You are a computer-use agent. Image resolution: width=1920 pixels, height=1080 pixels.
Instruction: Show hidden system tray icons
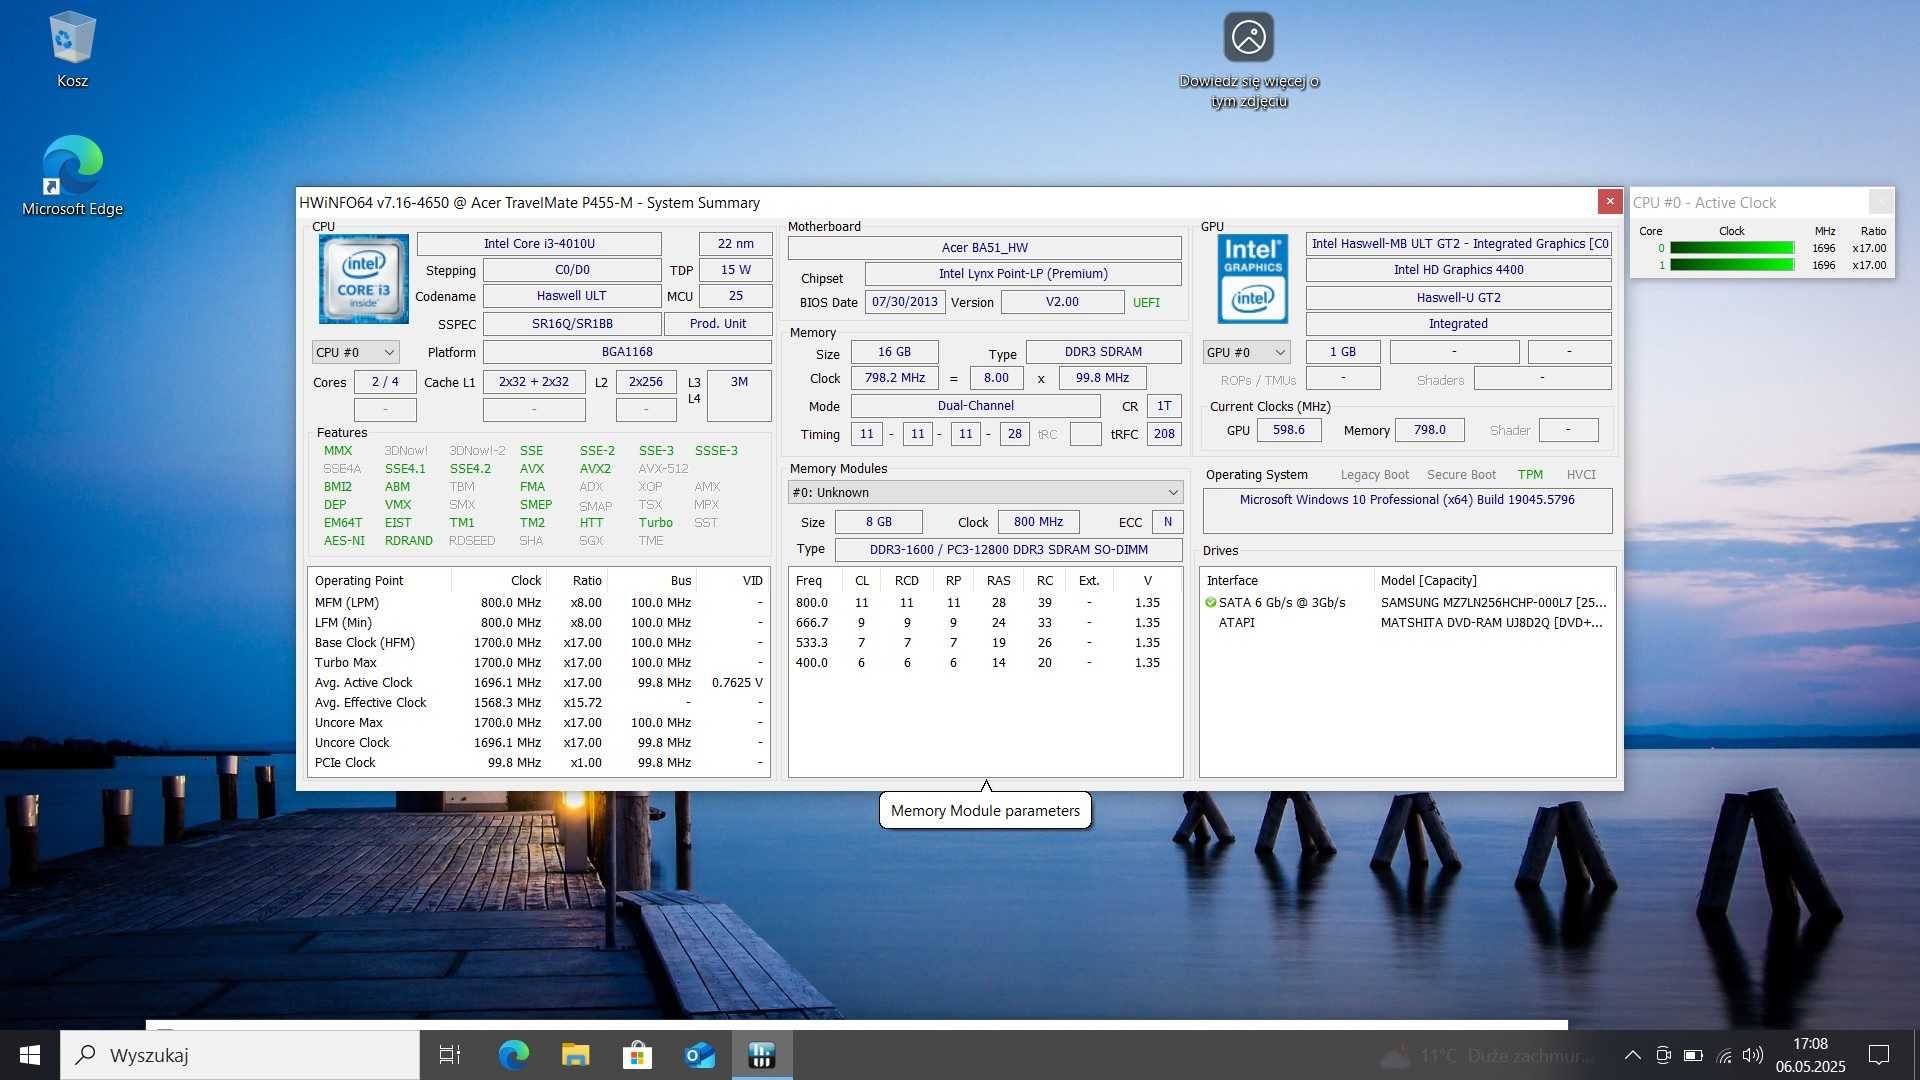coord(1632,1055)
